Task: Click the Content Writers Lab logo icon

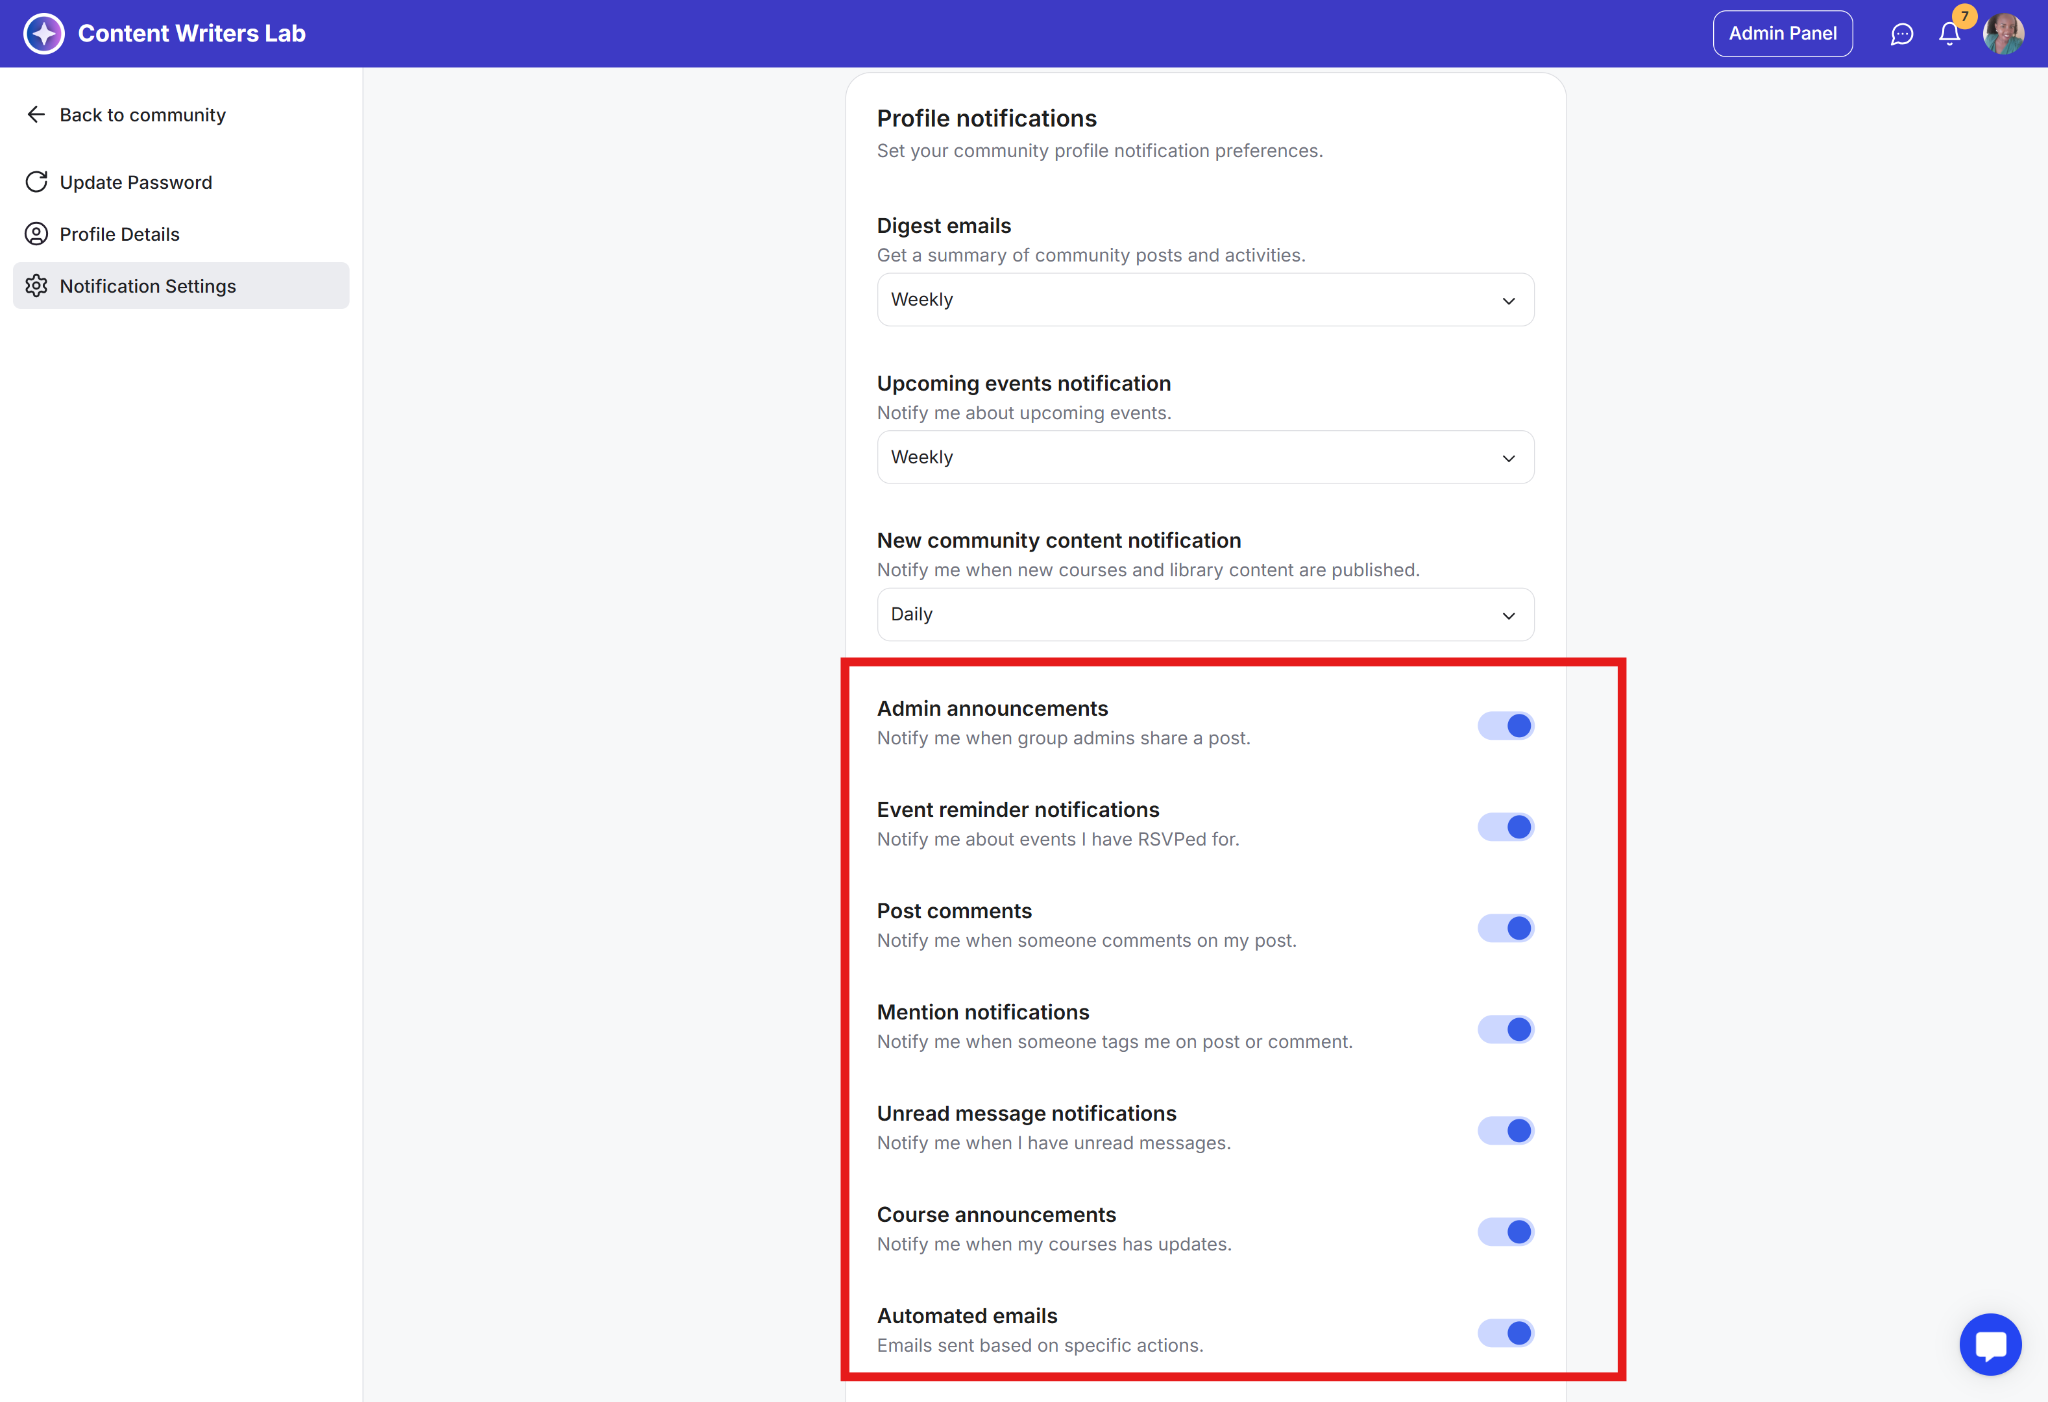Action: 44,34
